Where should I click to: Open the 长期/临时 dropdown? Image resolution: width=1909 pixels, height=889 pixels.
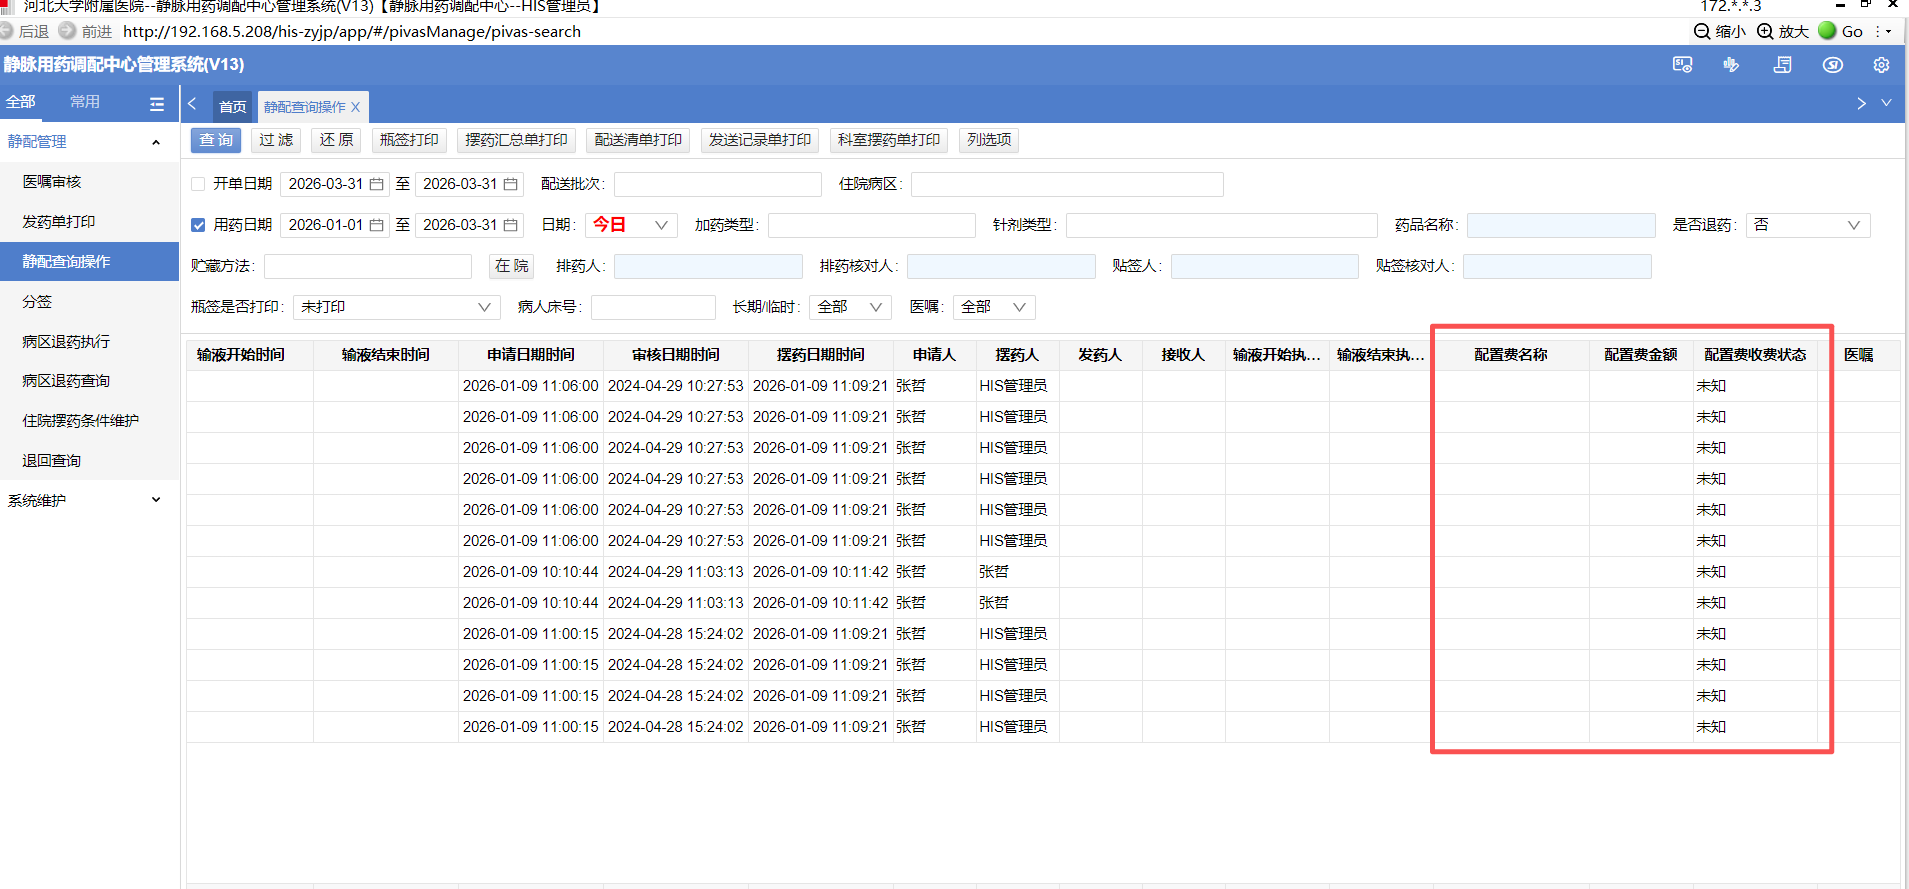[850, 307]
